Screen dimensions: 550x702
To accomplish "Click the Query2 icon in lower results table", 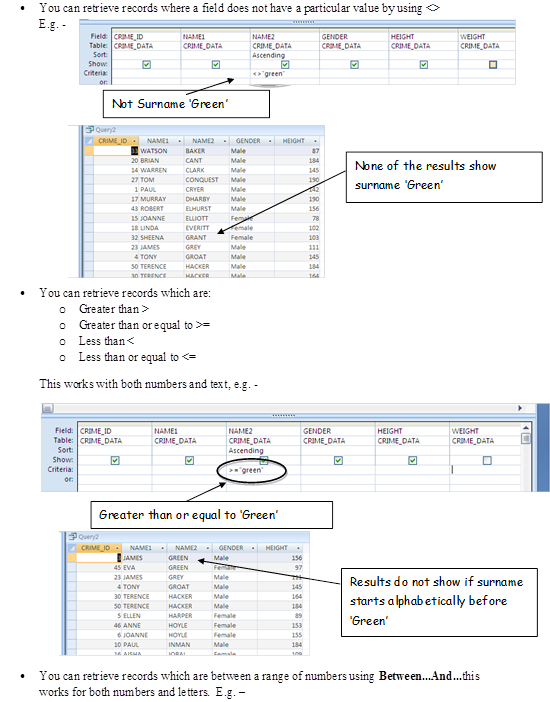I will coord(73,536).
